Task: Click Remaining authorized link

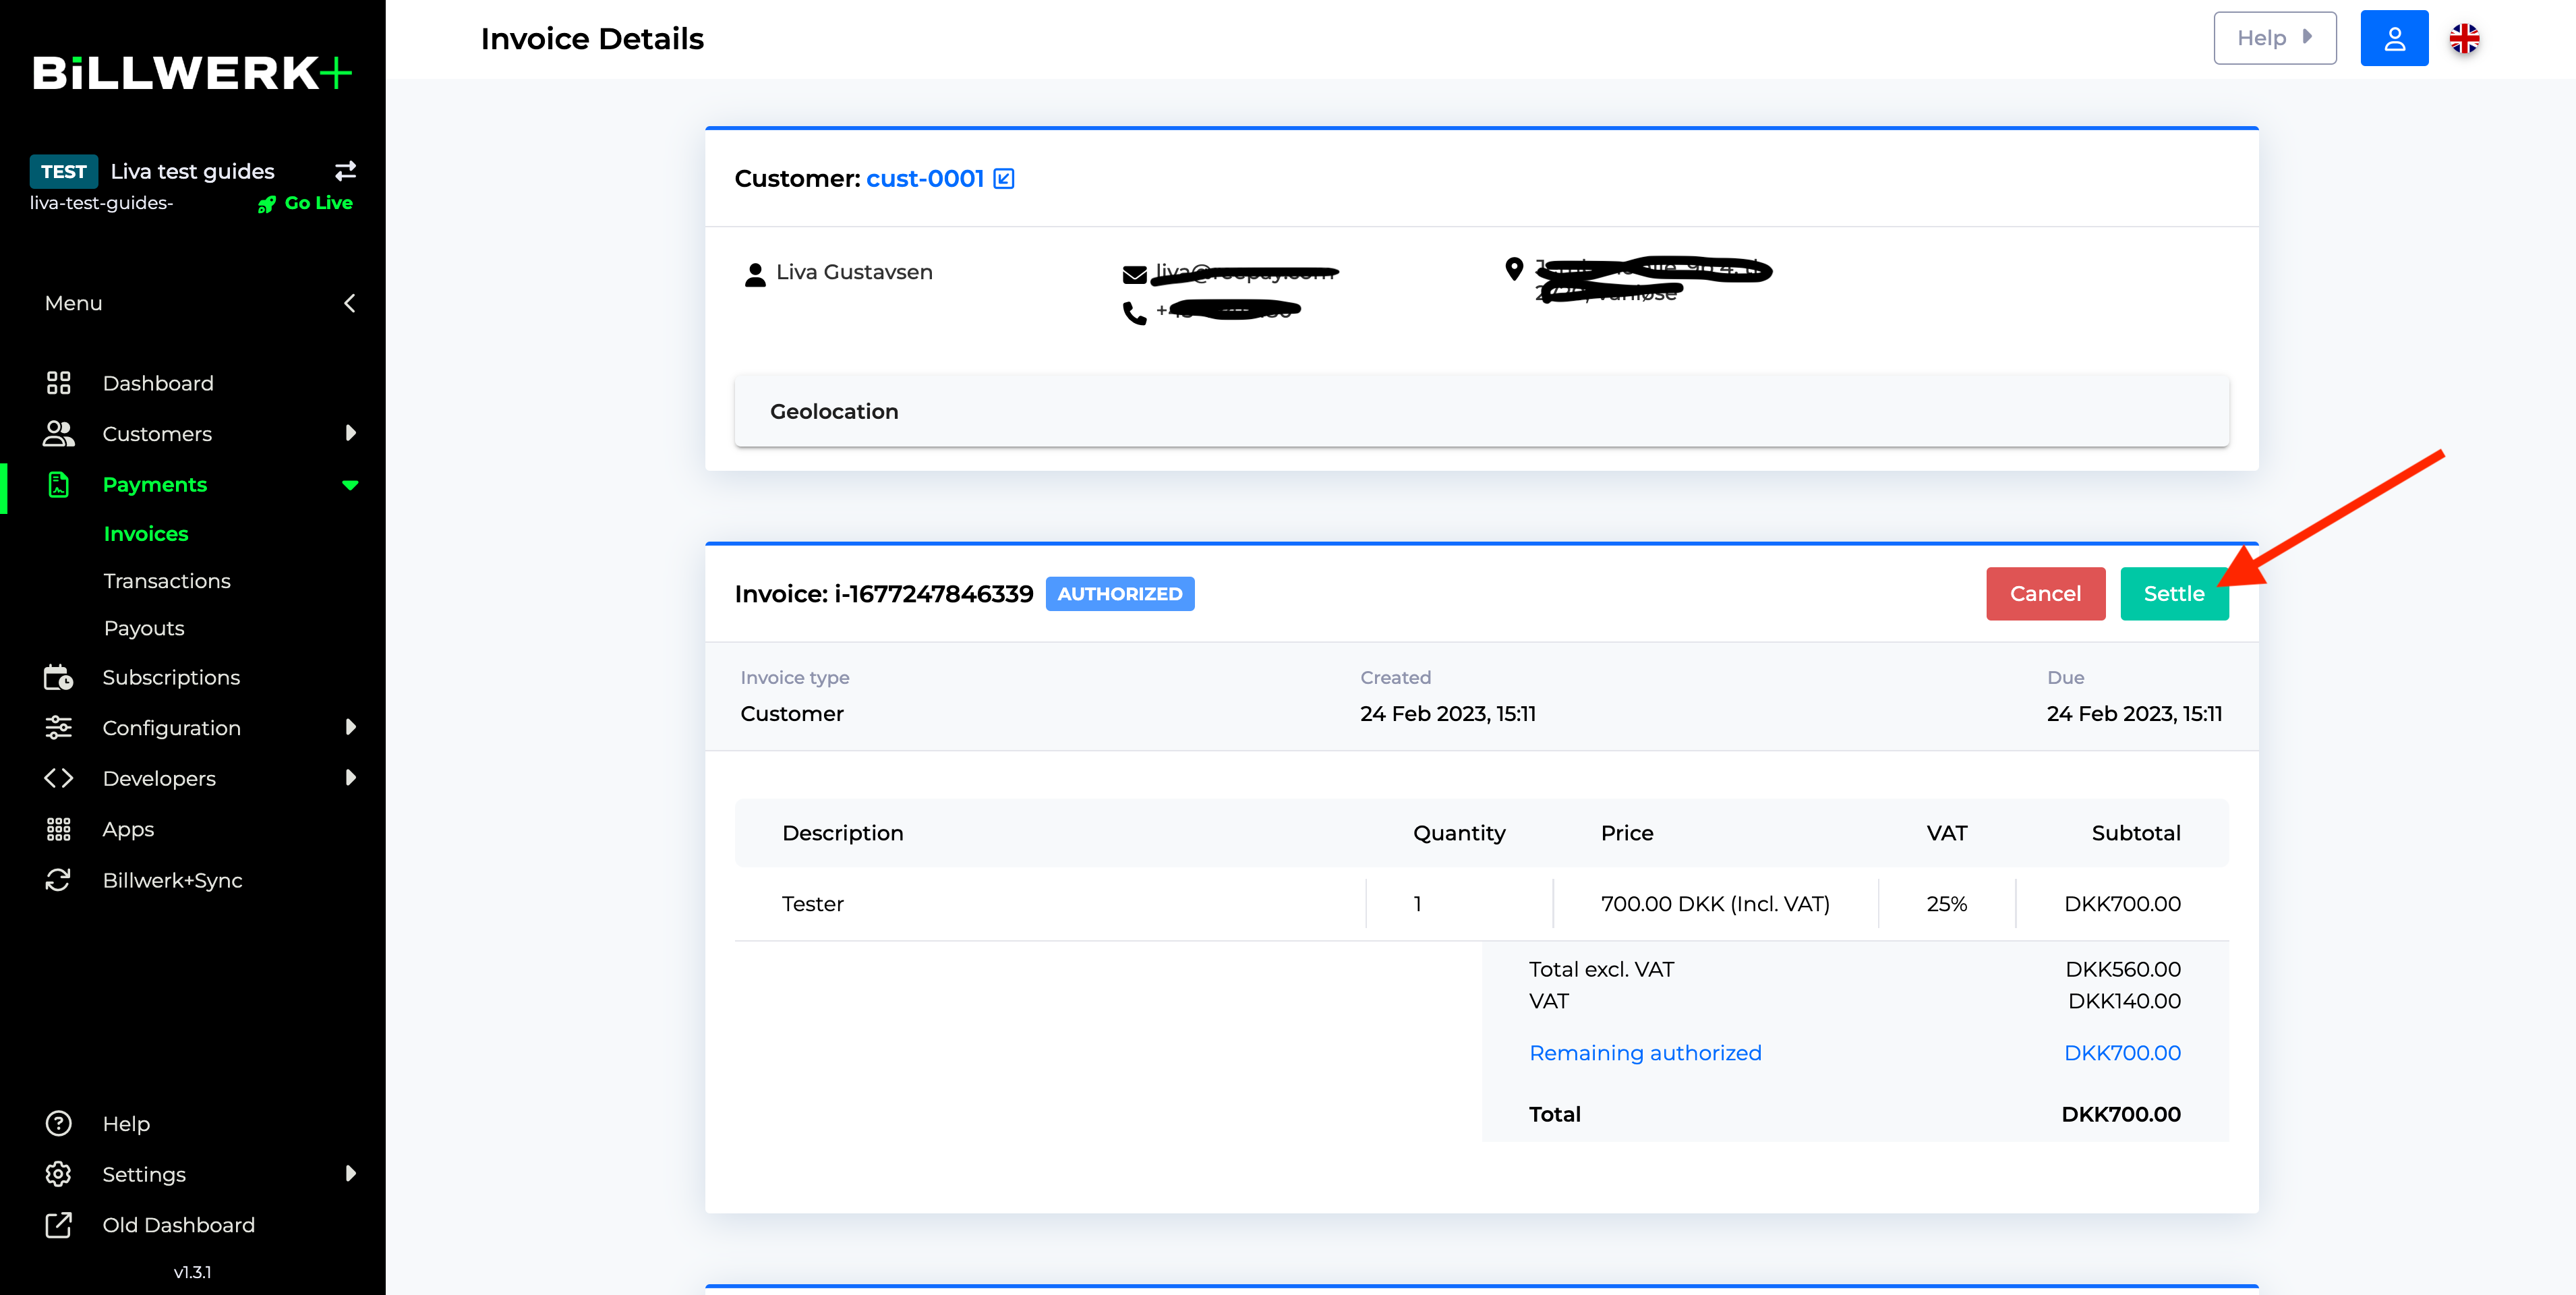Action: point(1645,1053)
